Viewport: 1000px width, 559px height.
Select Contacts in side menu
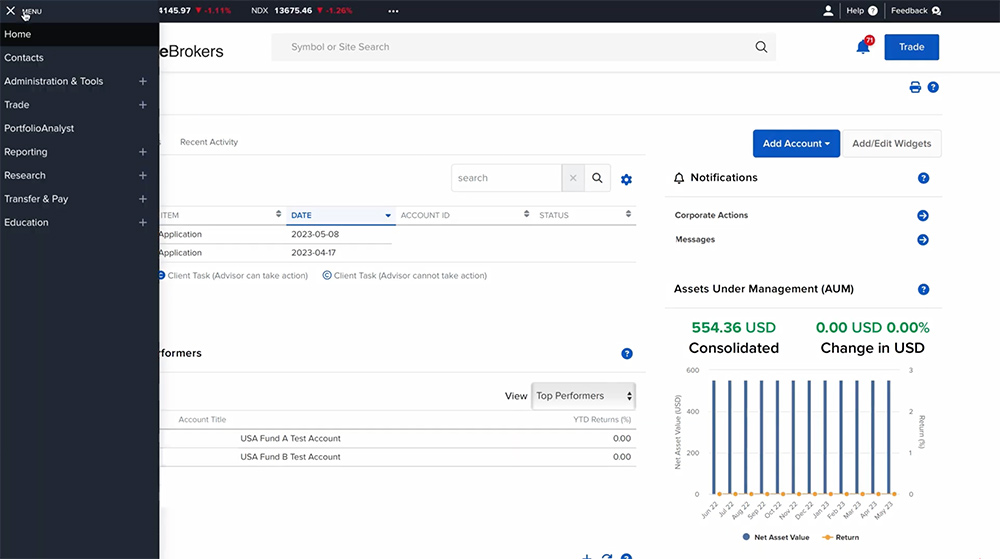coord(24,58)
